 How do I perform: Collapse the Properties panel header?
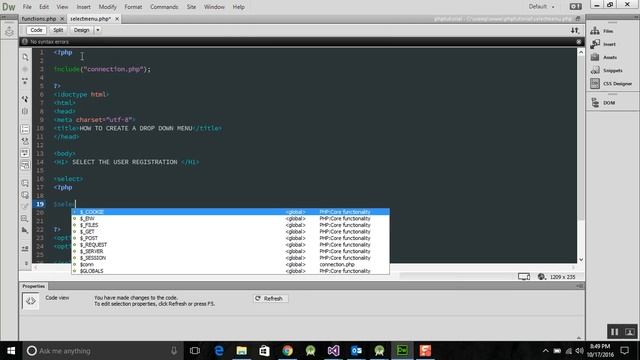coord(33,286)
